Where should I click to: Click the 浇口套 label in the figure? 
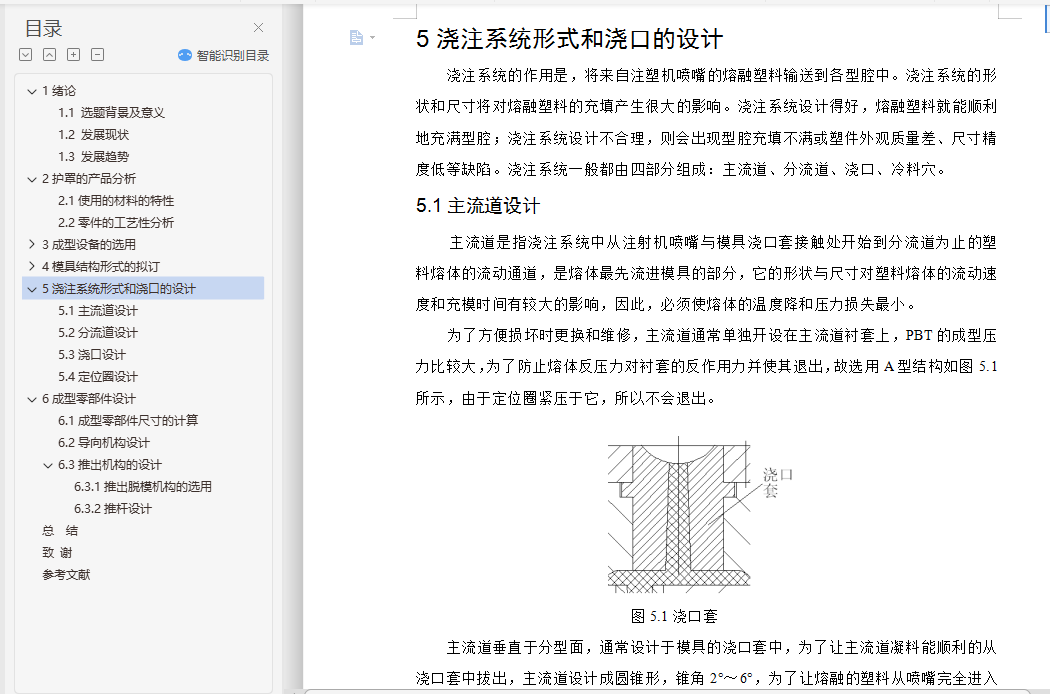pos(777,482)
